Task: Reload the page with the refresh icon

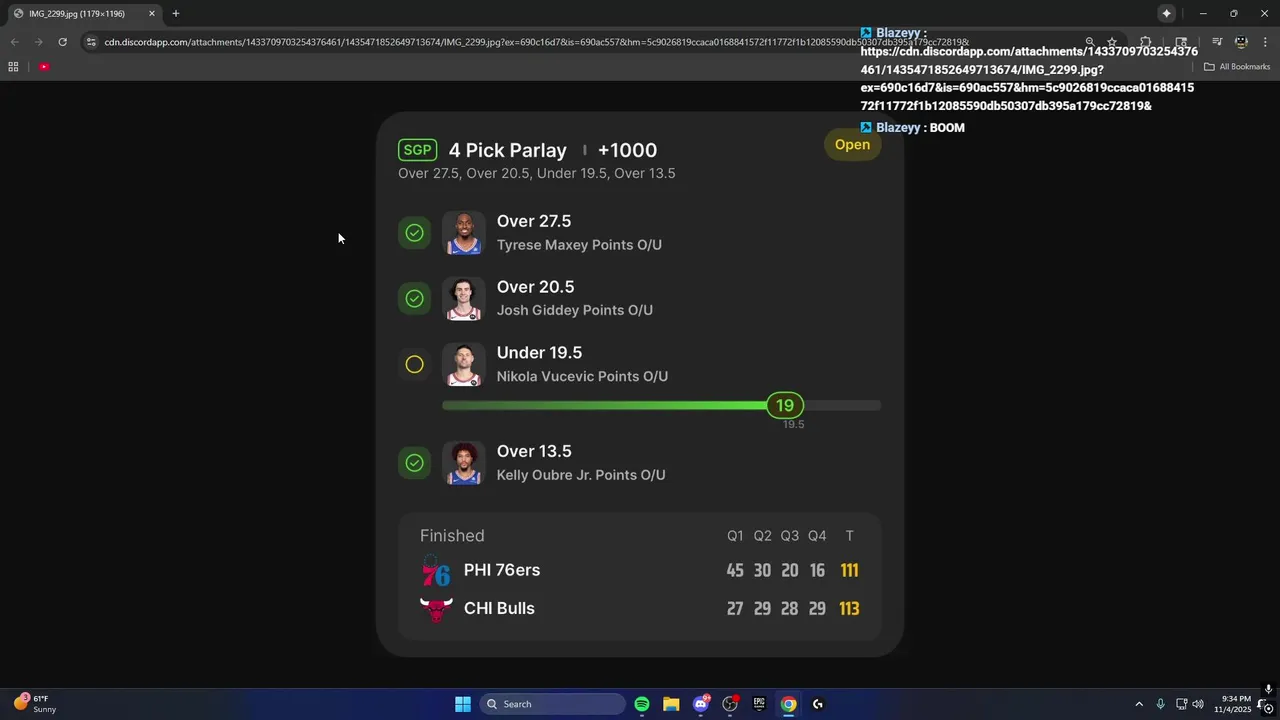Action: coord(62,42)
